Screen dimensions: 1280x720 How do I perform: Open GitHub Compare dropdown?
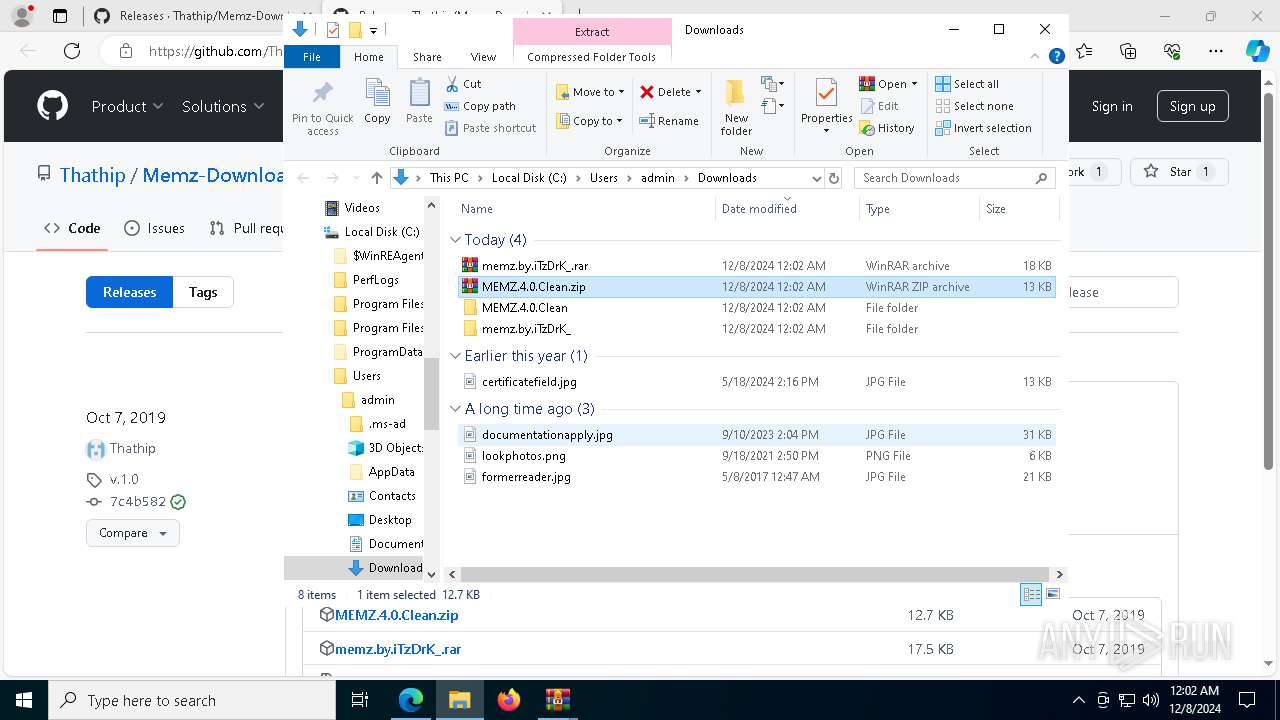(133, 533)
